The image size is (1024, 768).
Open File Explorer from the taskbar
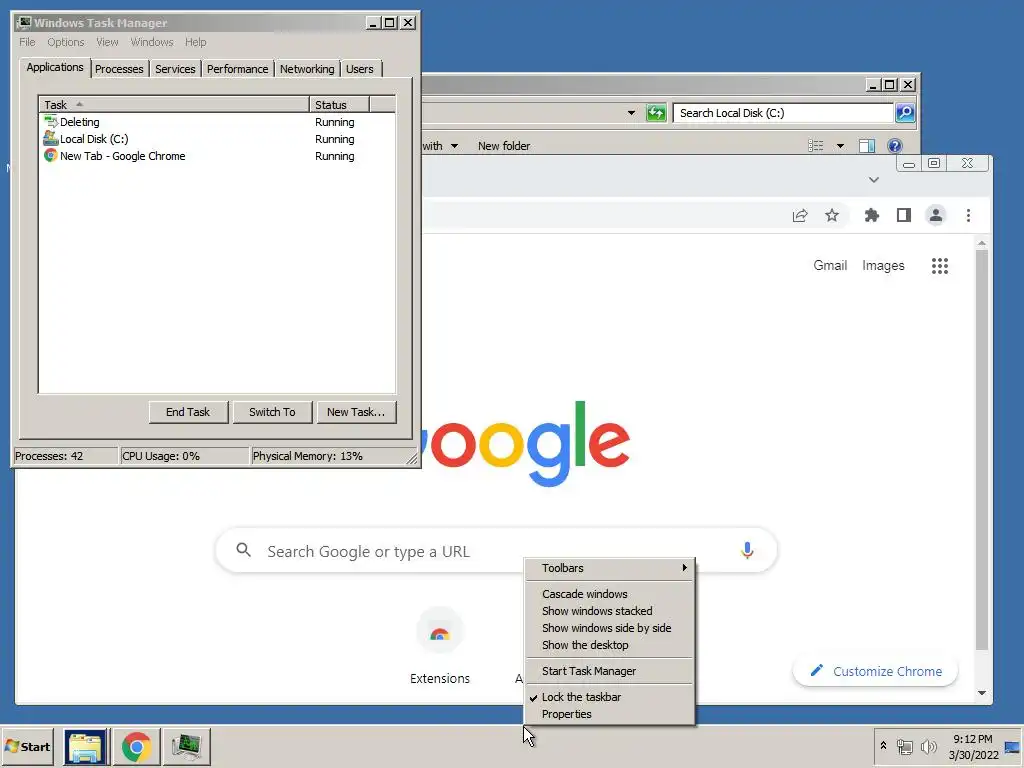[86, 746]
